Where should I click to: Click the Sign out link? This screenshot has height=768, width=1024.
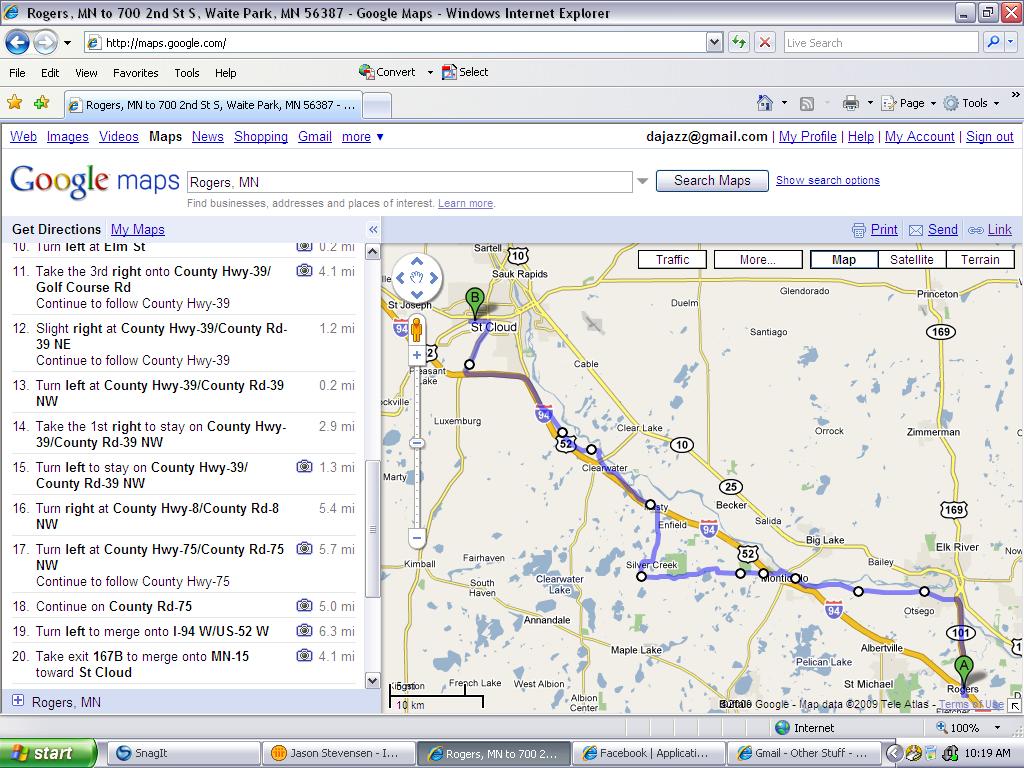(989, 136)
